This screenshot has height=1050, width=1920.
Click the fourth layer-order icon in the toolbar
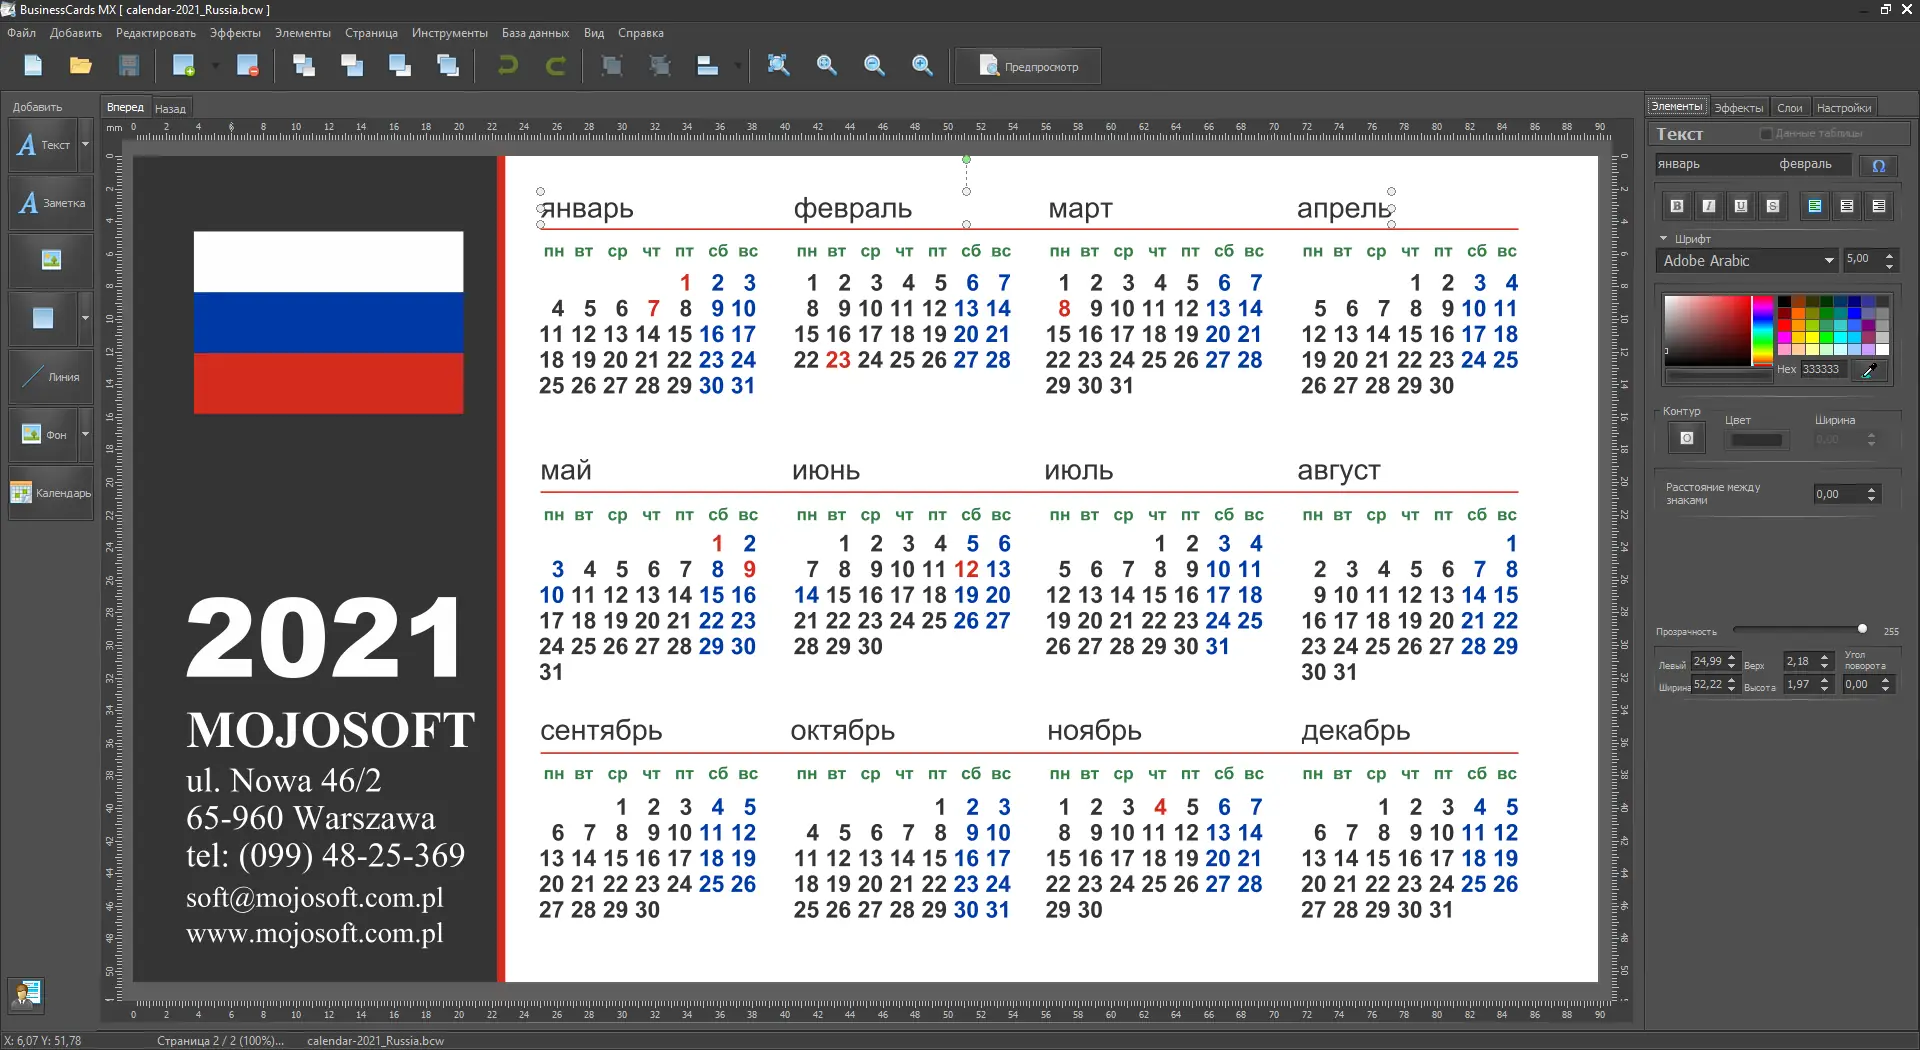point(448,66)
